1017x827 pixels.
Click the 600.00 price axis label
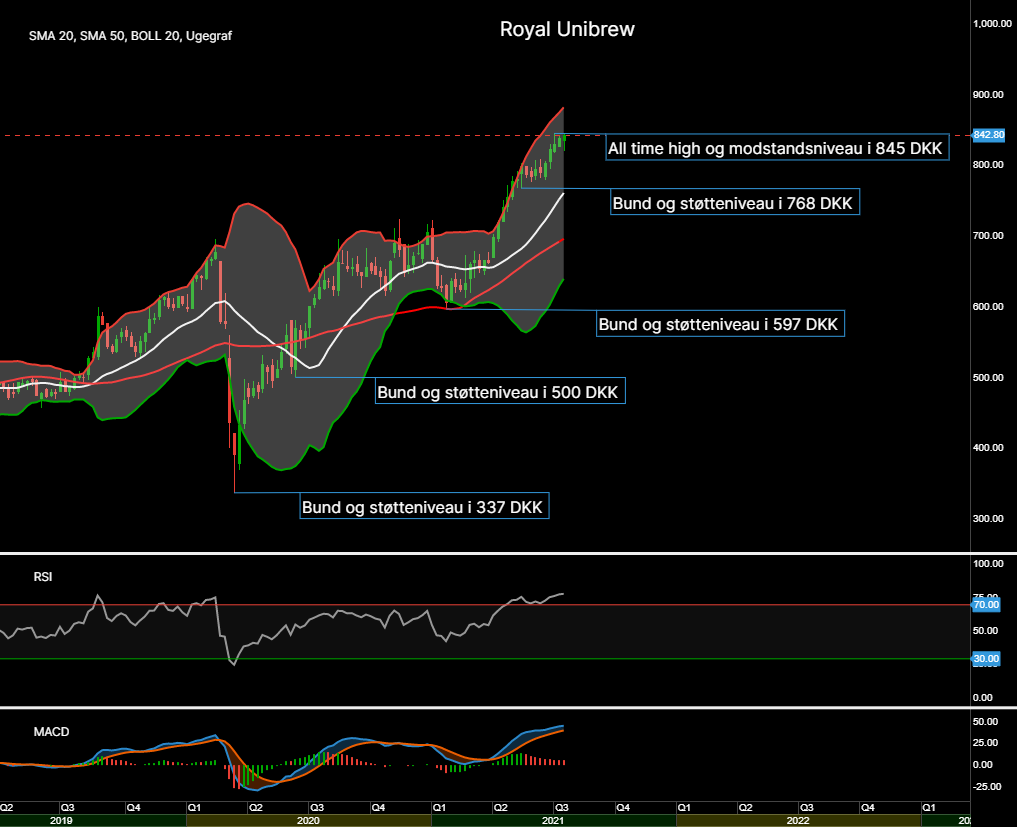coord(988,306)
